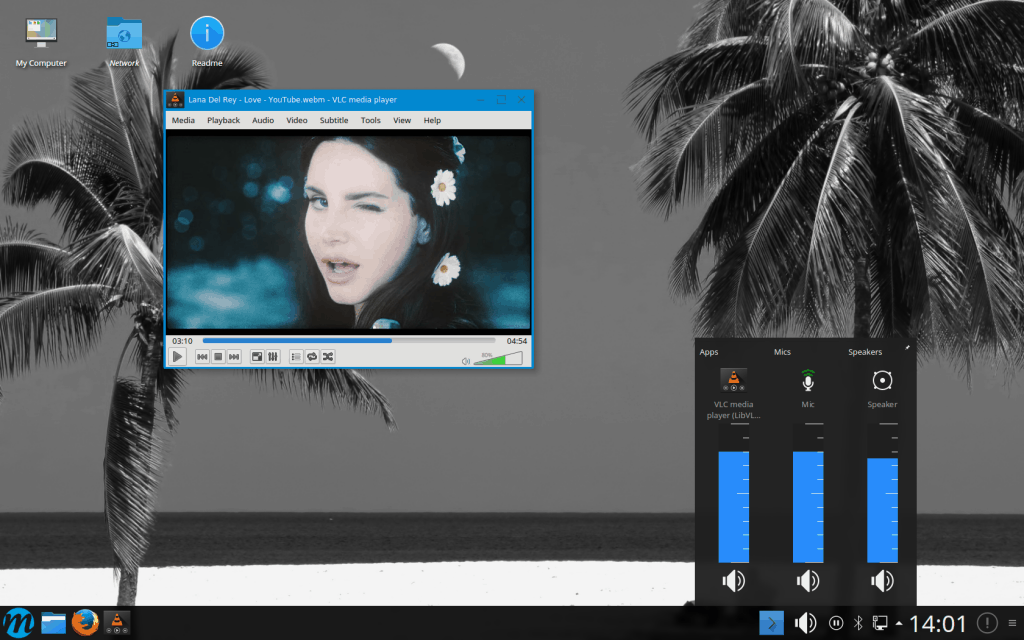
Task: Pin the audio mixer popup open
Action: pyautogui.click(x=907, y=348)
